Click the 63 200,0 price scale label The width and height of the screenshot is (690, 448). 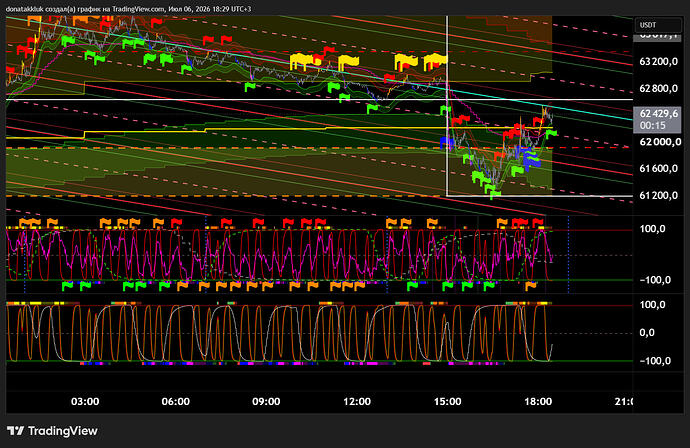click(658, 62)
